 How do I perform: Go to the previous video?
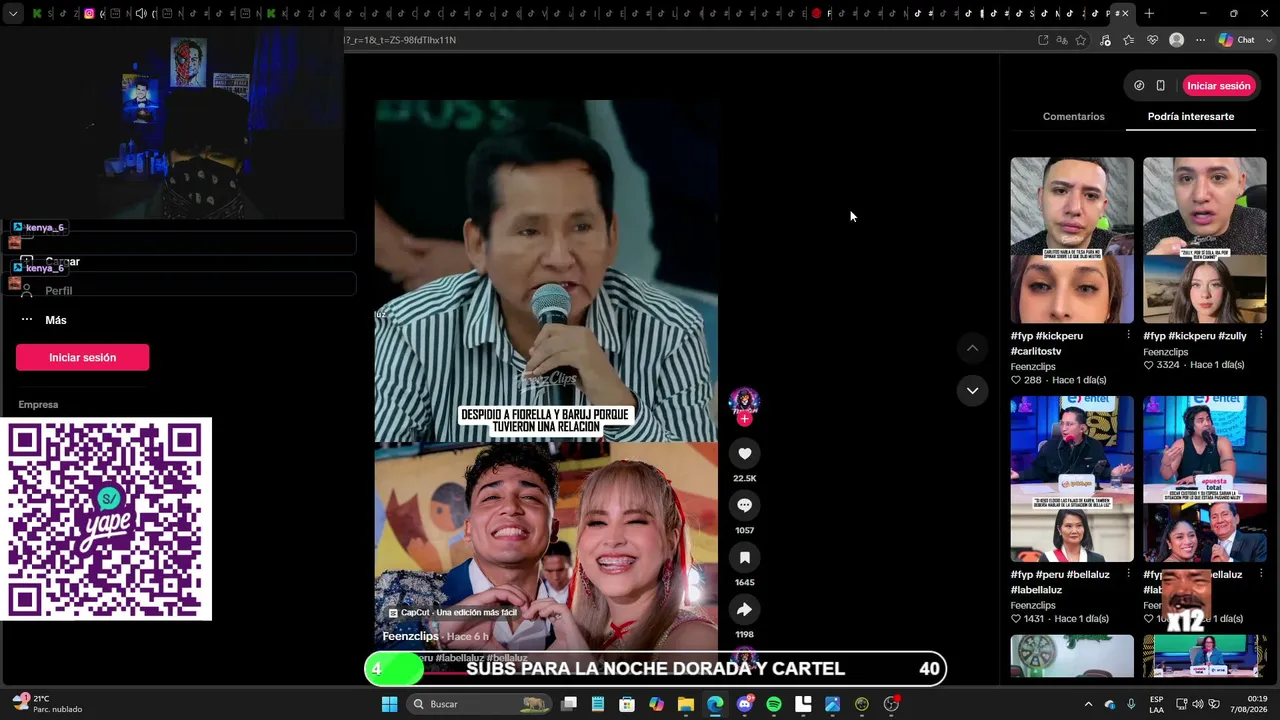972,348
